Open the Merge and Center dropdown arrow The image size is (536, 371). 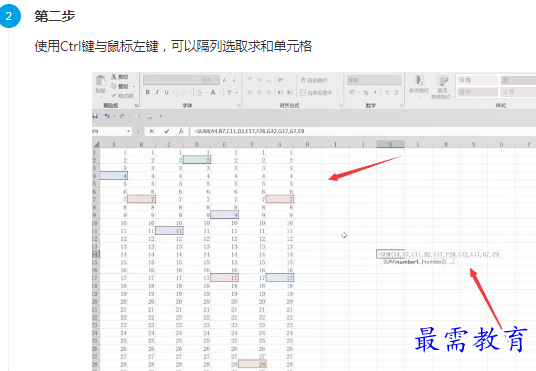tap(338, 93)
